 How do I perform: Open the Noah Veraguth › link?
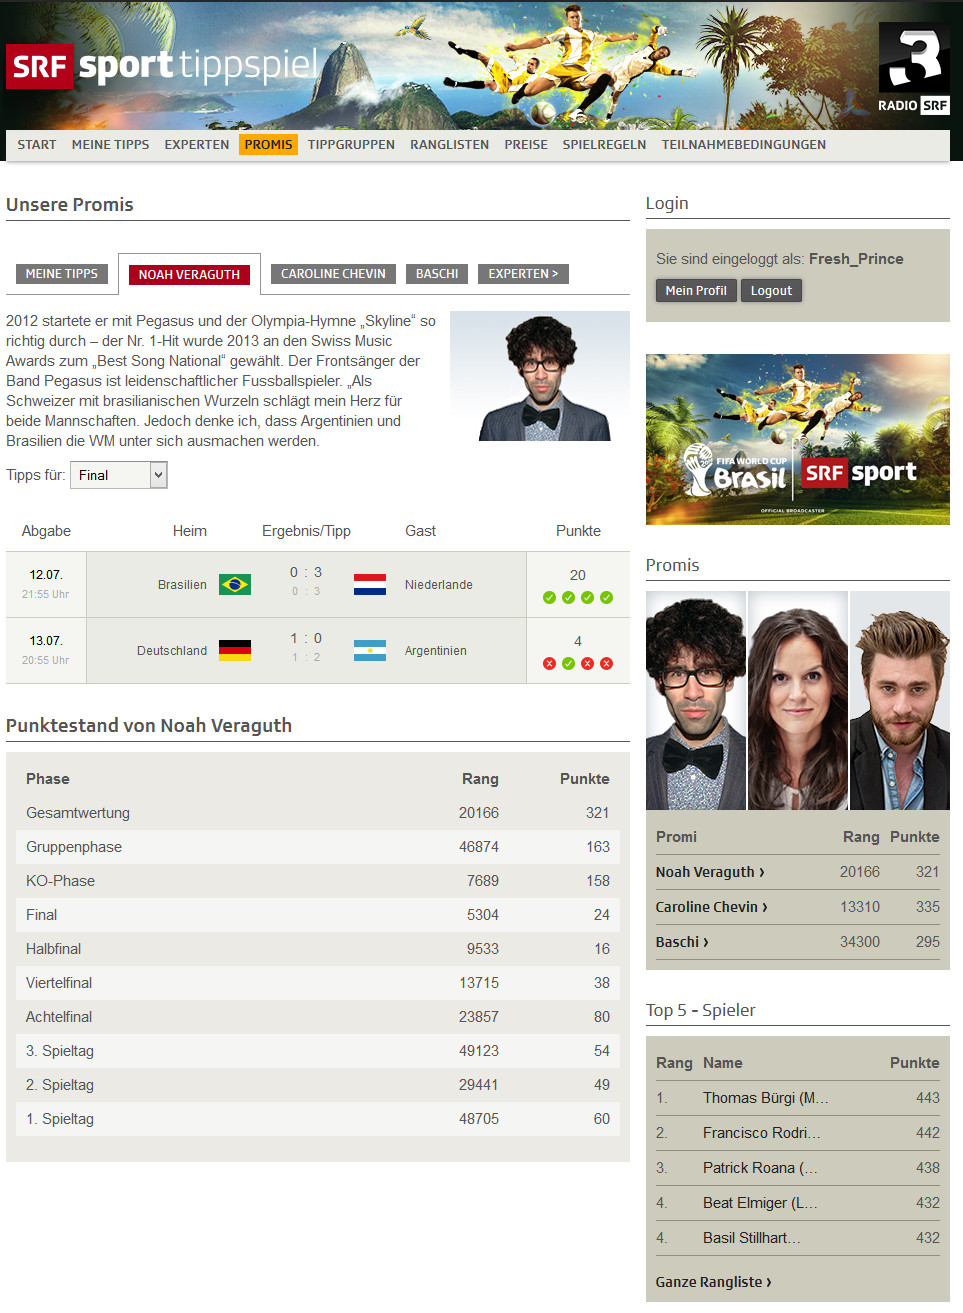pos(710,872)
